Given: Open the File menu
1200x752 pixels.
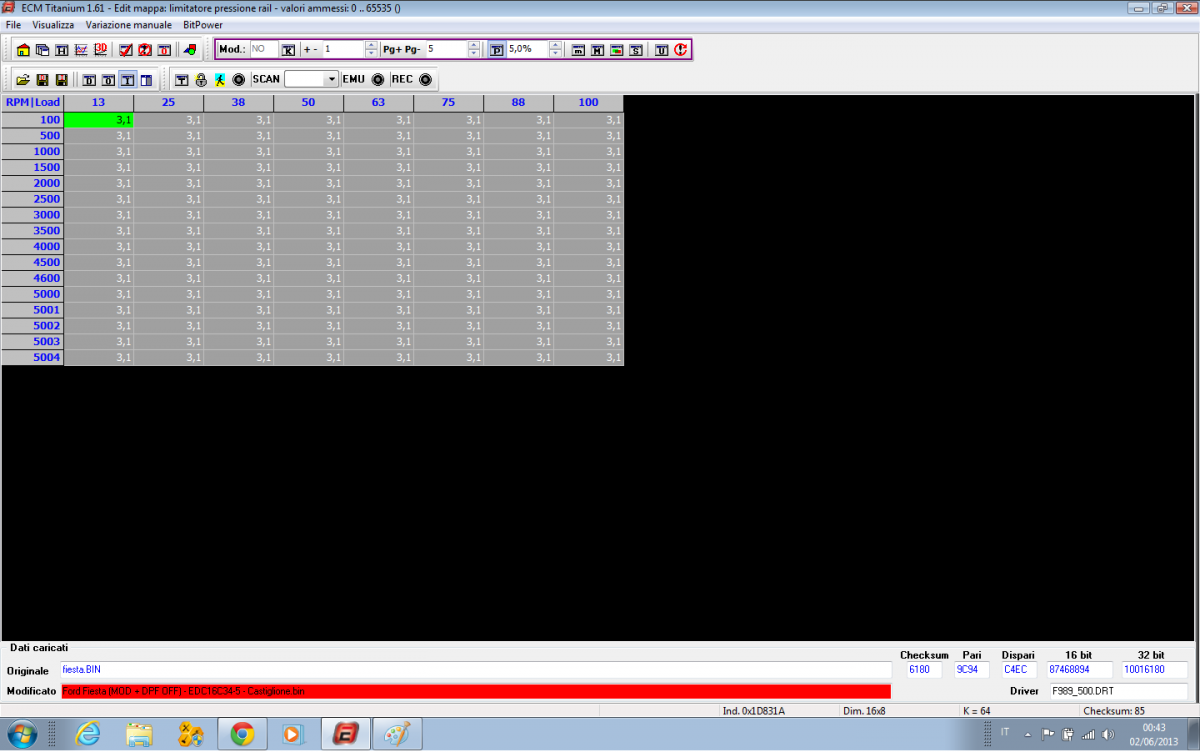Looking at the screenshot, I should pos(14,24).
